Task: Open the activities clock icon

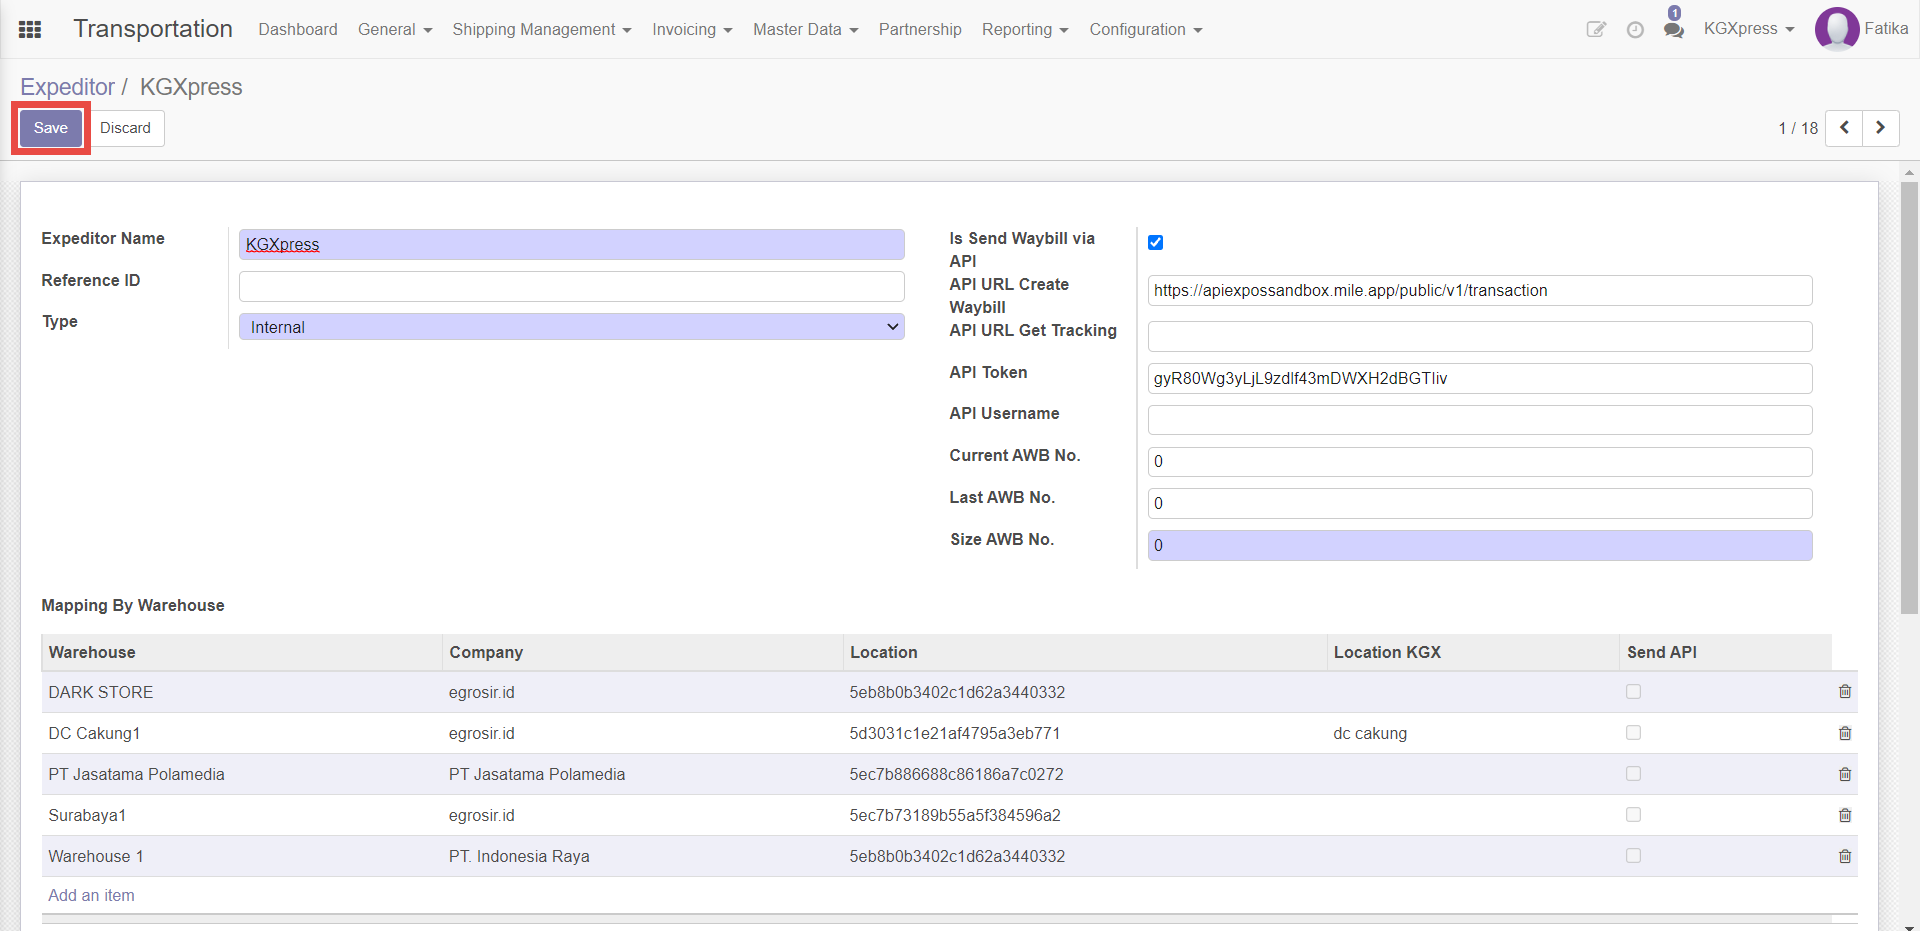Action: pyautogui.click(x=1635, y=29)
